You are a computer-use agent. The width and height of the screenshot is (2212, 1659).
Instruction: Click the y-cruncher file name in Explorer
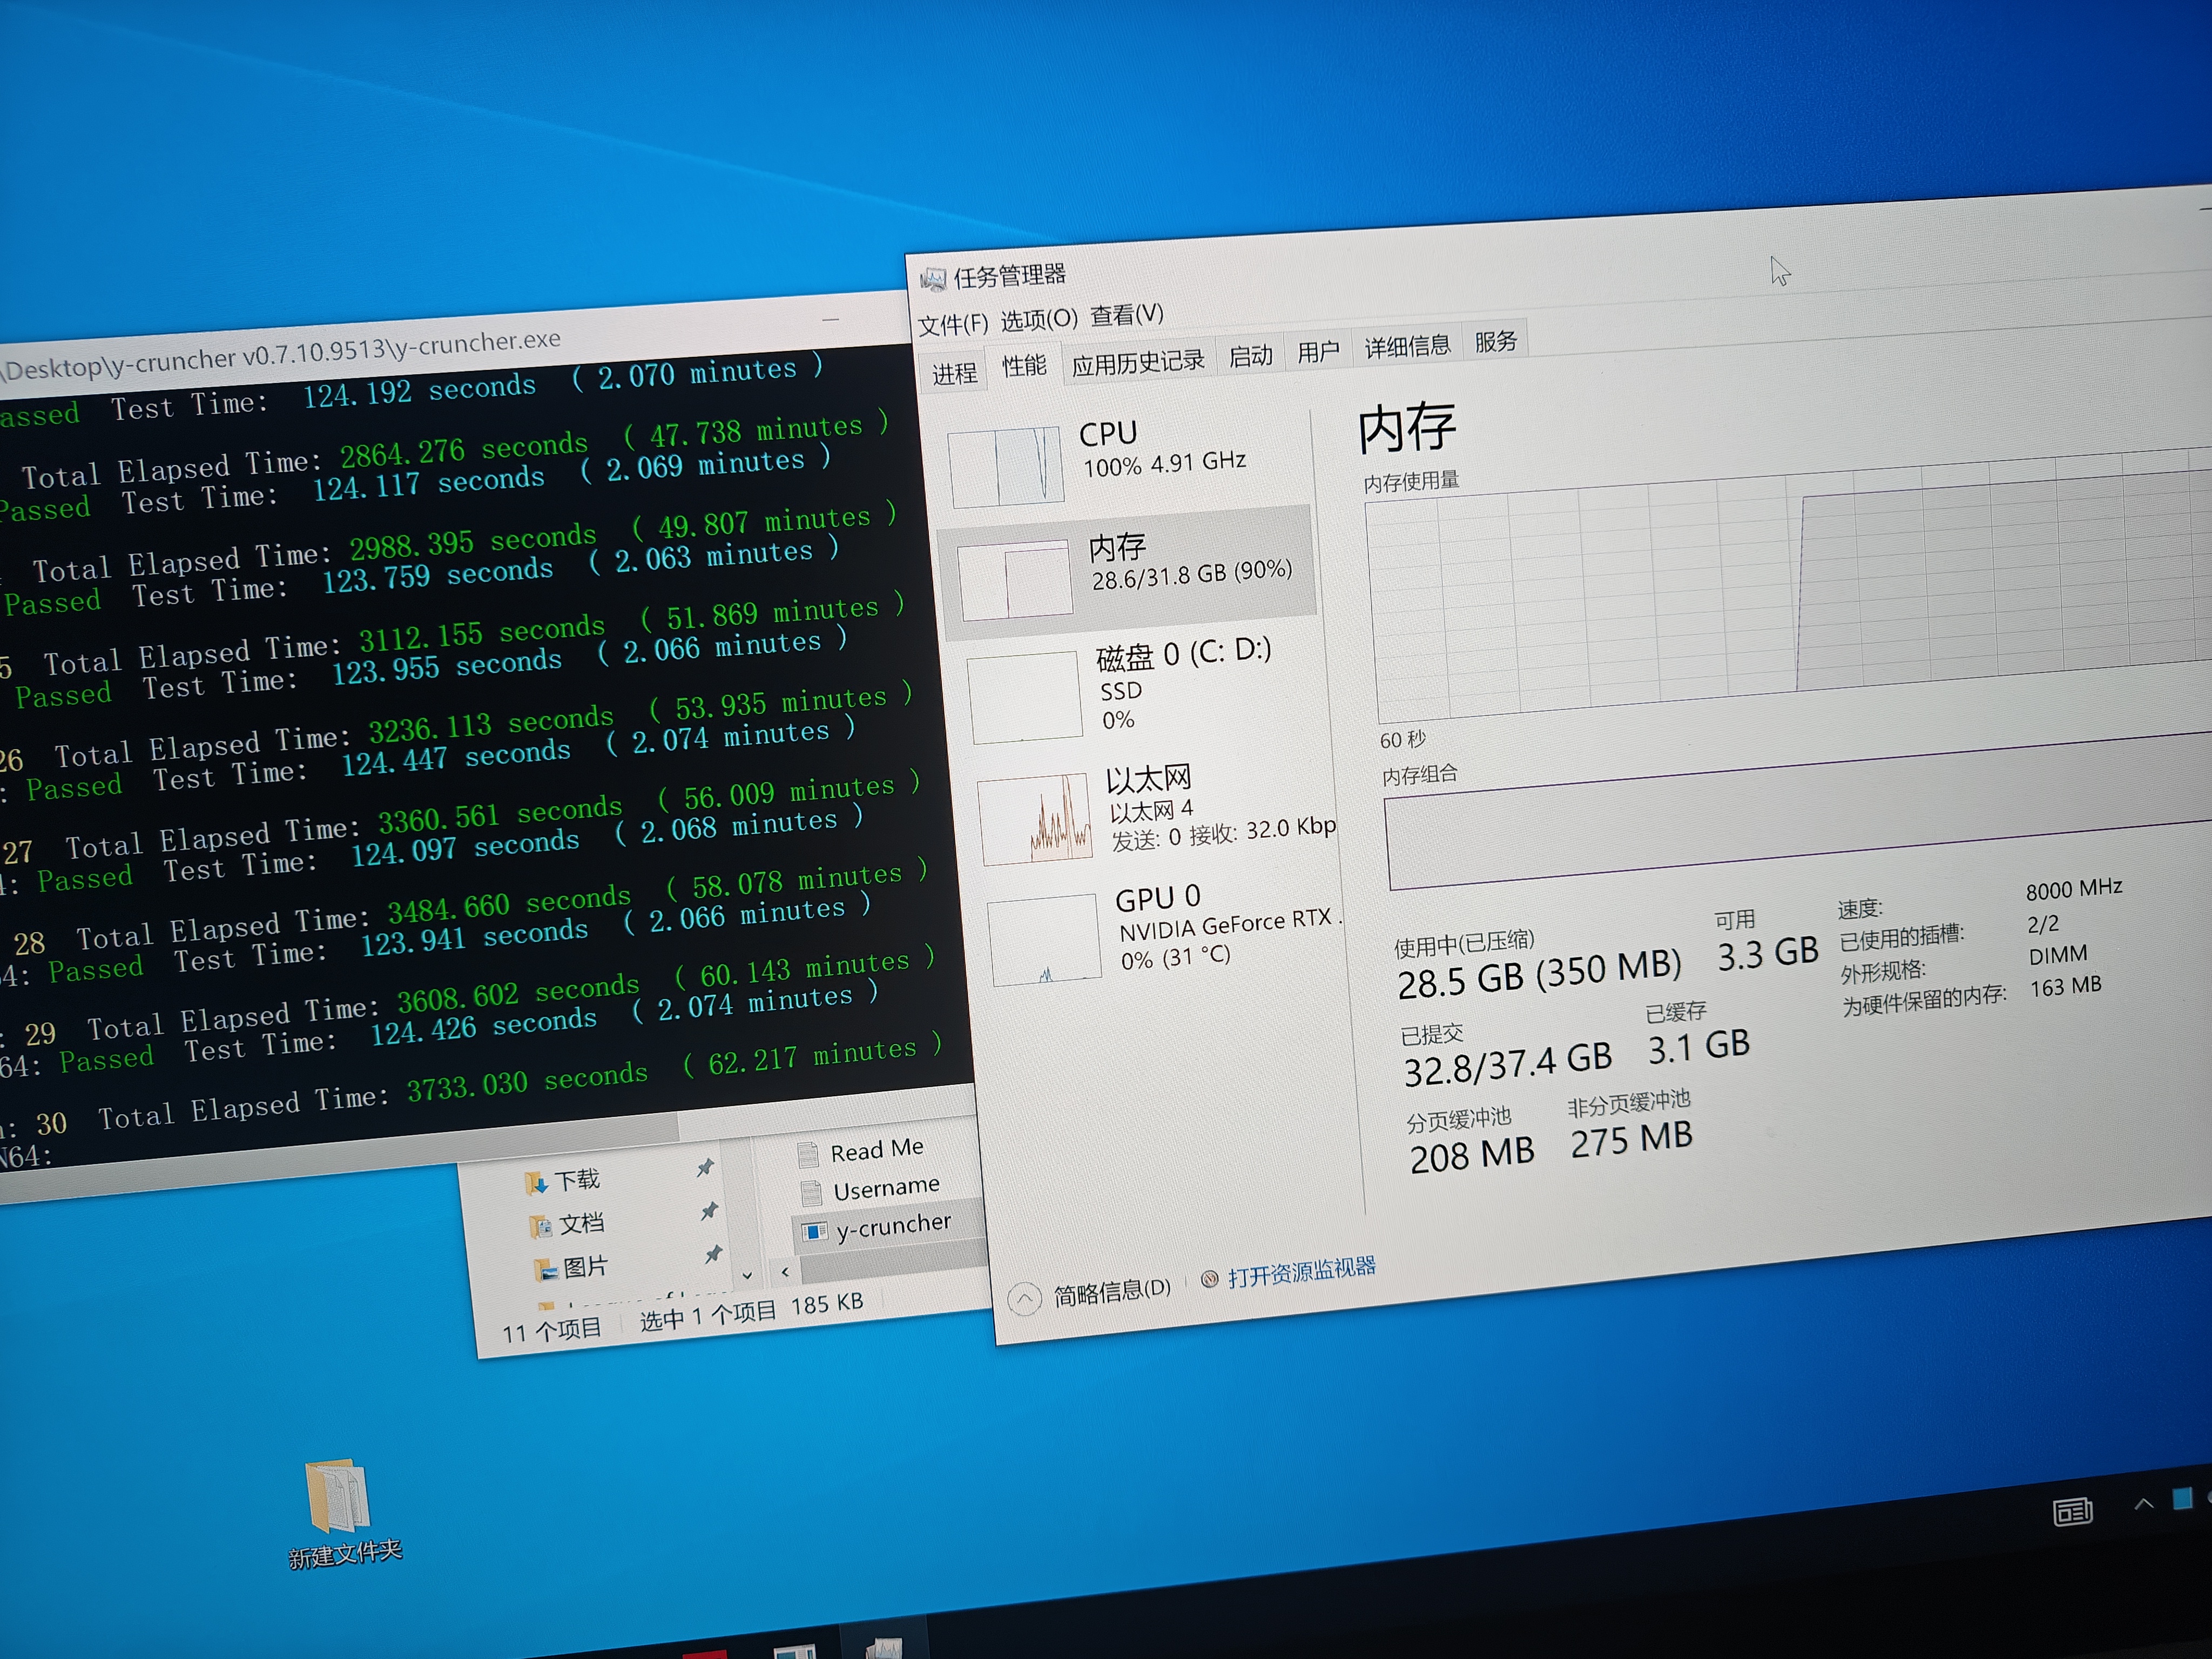pyautogui.click(x=894, y=1225)
